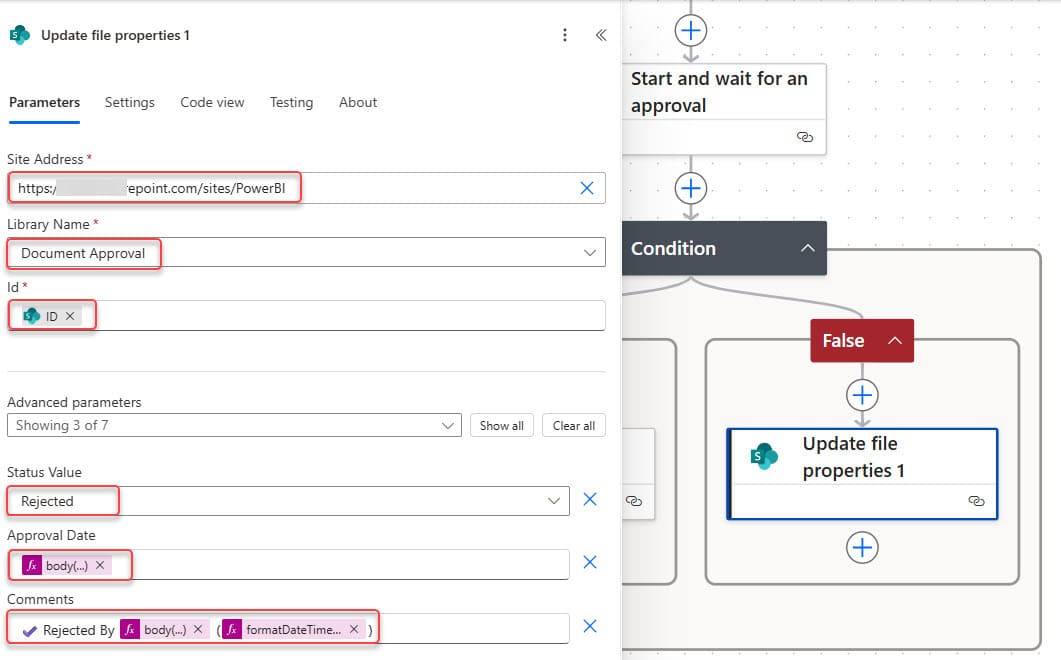Open the Status Value dropdown
1061x660 pixels.
553,501
